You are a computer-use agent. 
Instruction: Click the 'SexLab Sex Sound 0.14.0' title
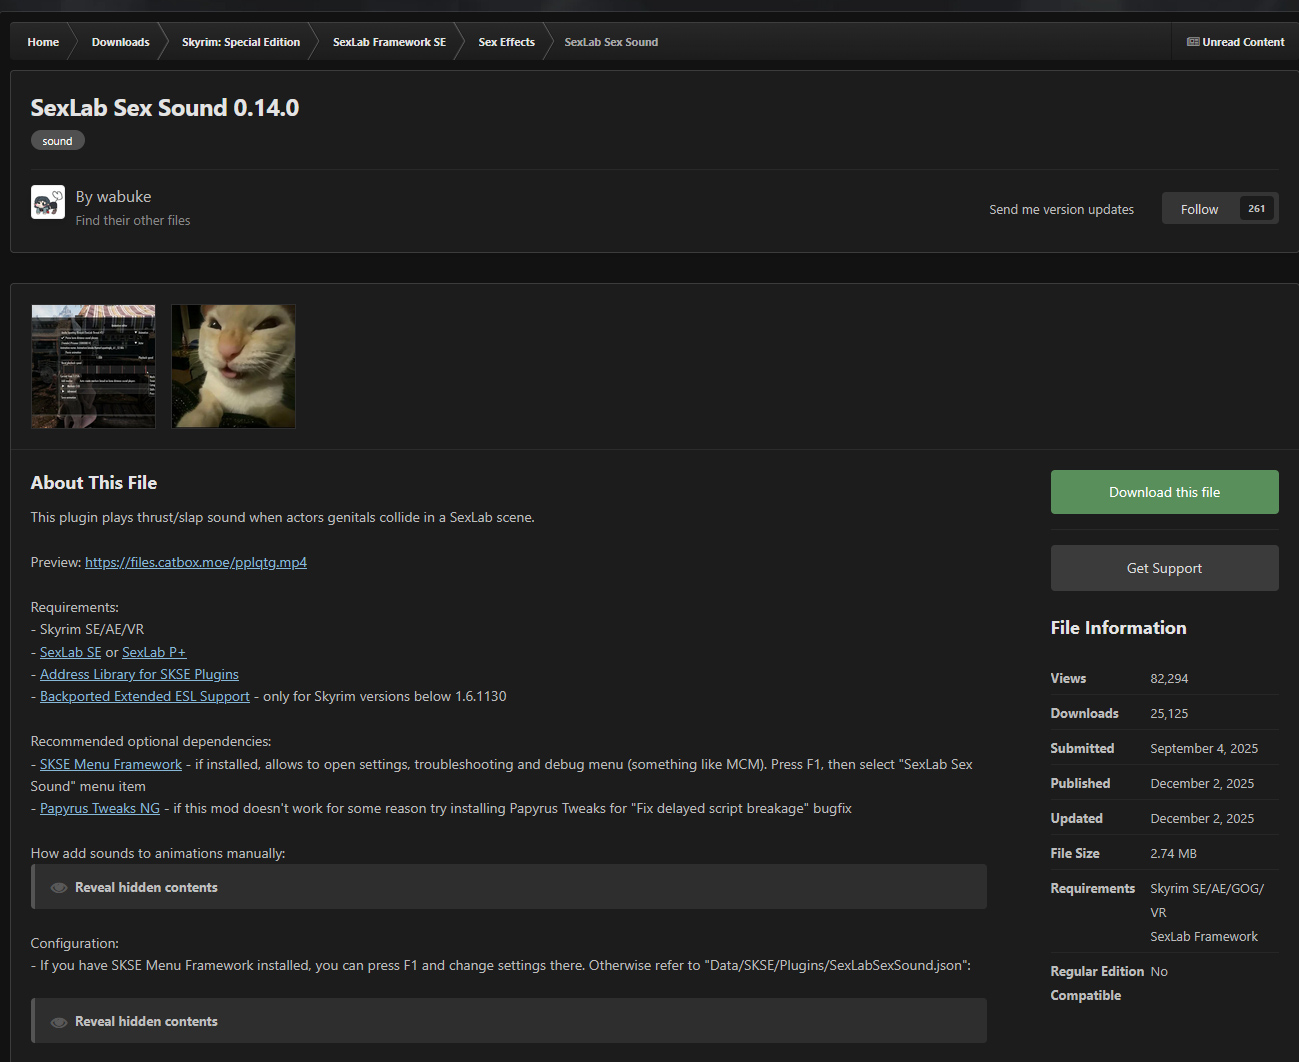165,108
